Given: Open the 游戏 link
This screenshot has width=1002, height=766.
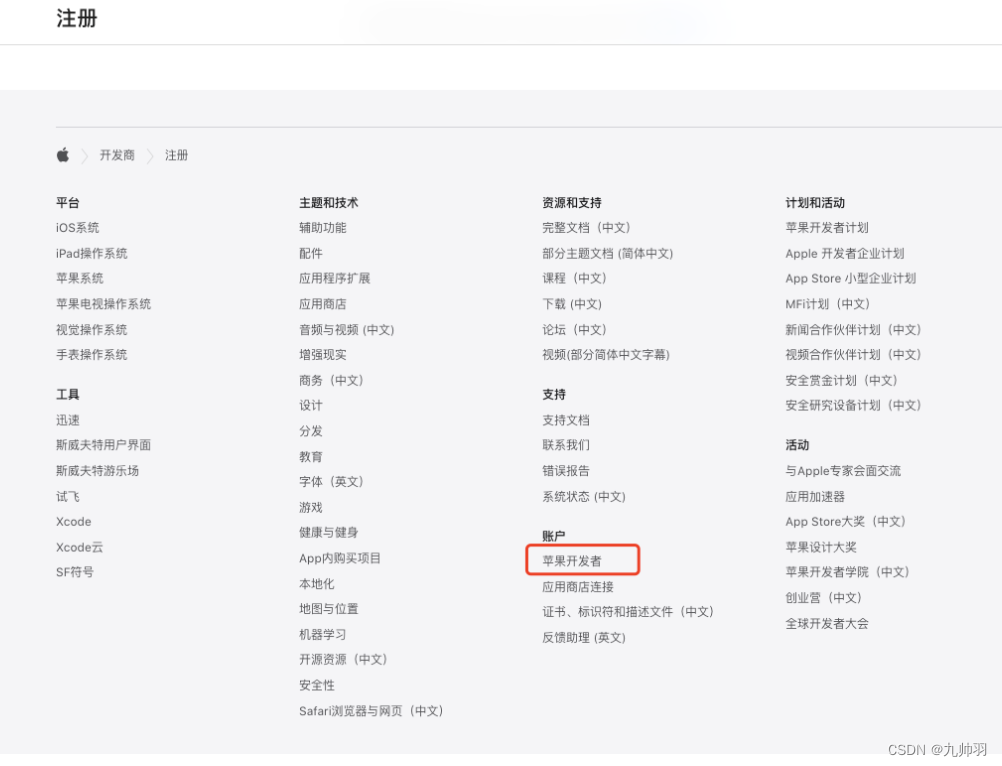Looking at the screenshot, I should (311, 507).
